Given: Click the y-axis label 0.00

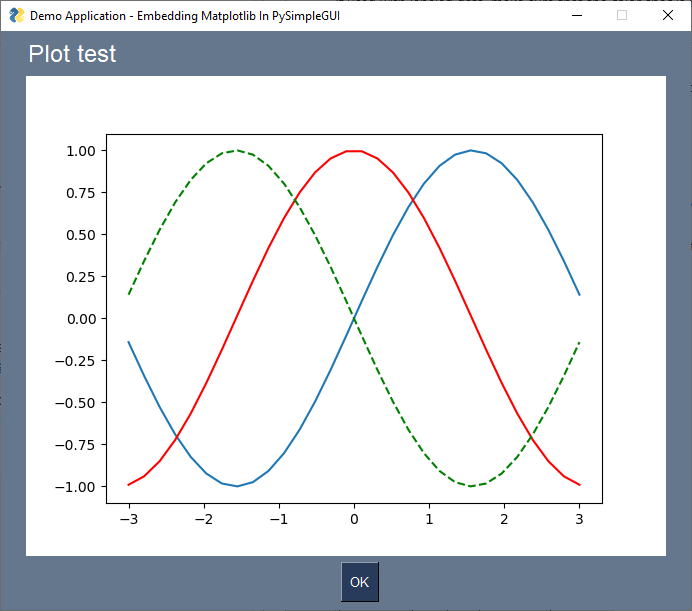Looking at the screenshot, I should point(81,319).
